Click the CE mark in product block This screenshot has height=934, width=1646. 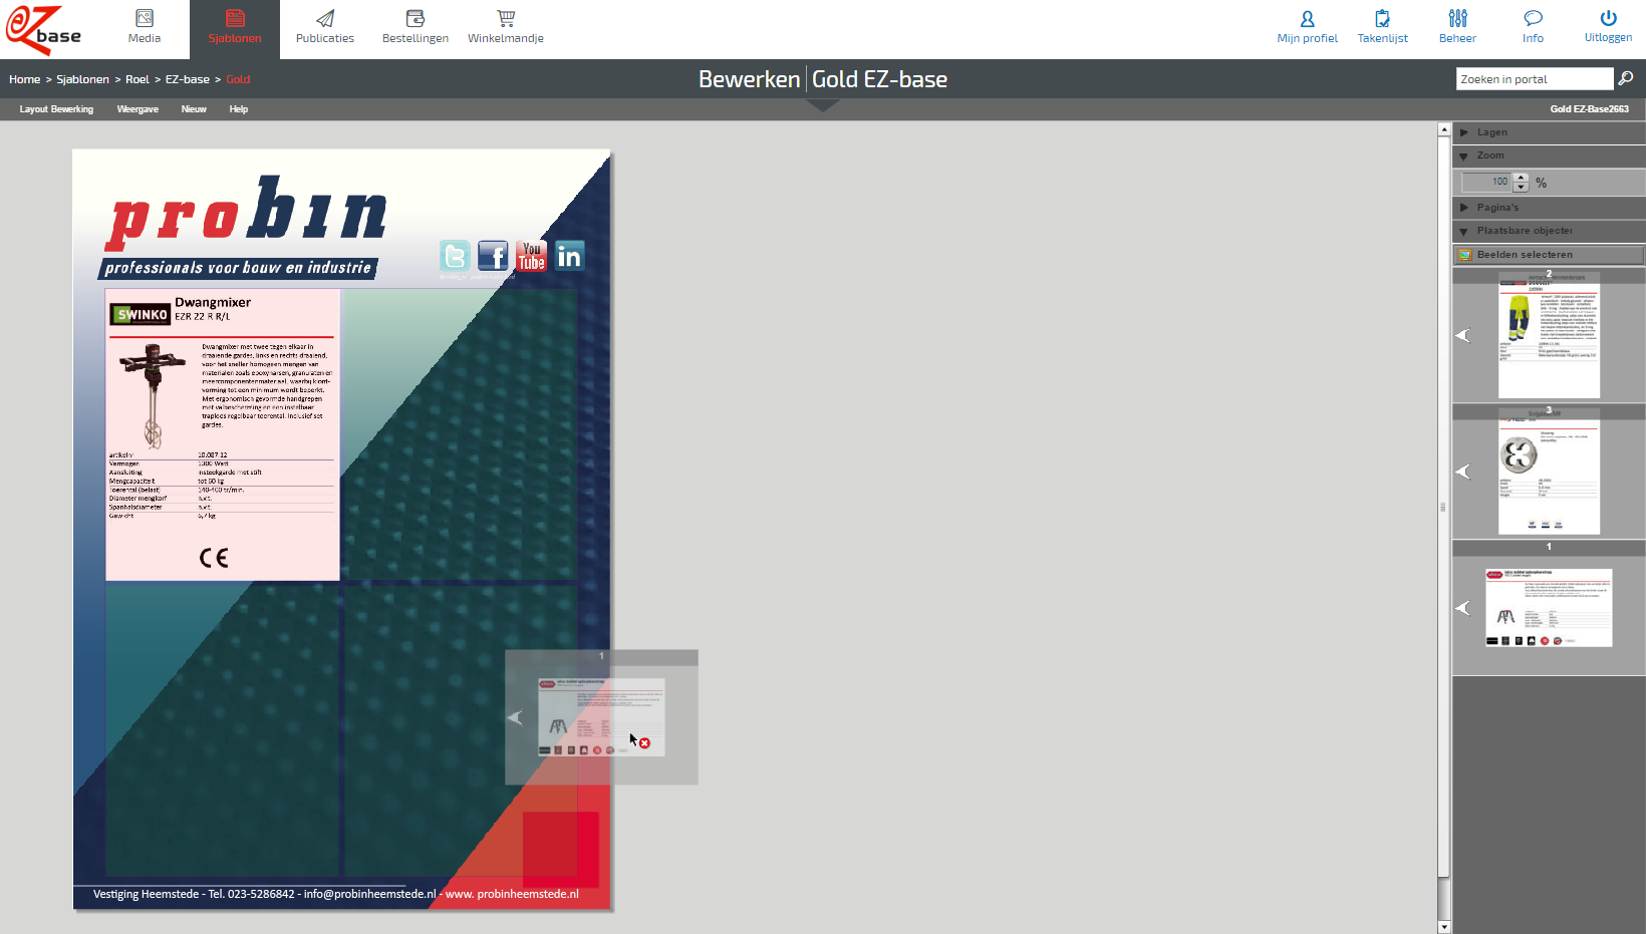213,558
